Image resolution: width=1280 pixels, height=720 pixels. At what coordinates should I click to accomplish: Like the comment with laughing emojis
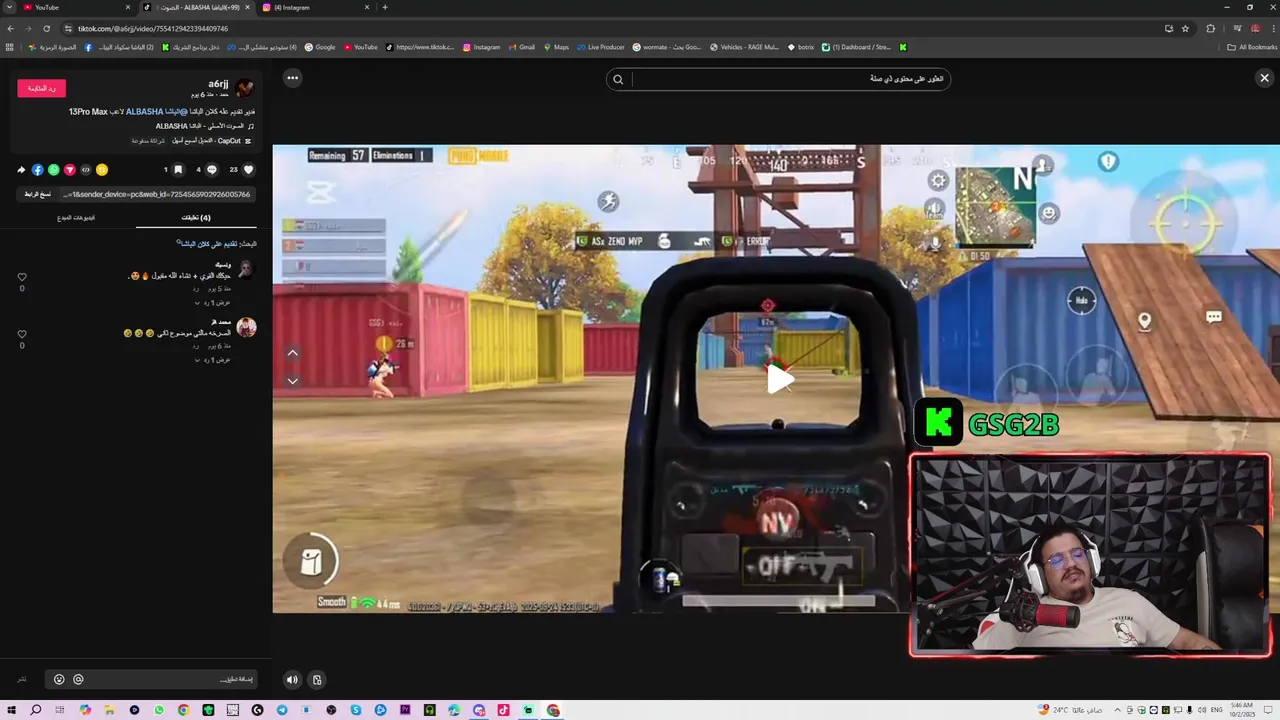[x=22, y=334]
